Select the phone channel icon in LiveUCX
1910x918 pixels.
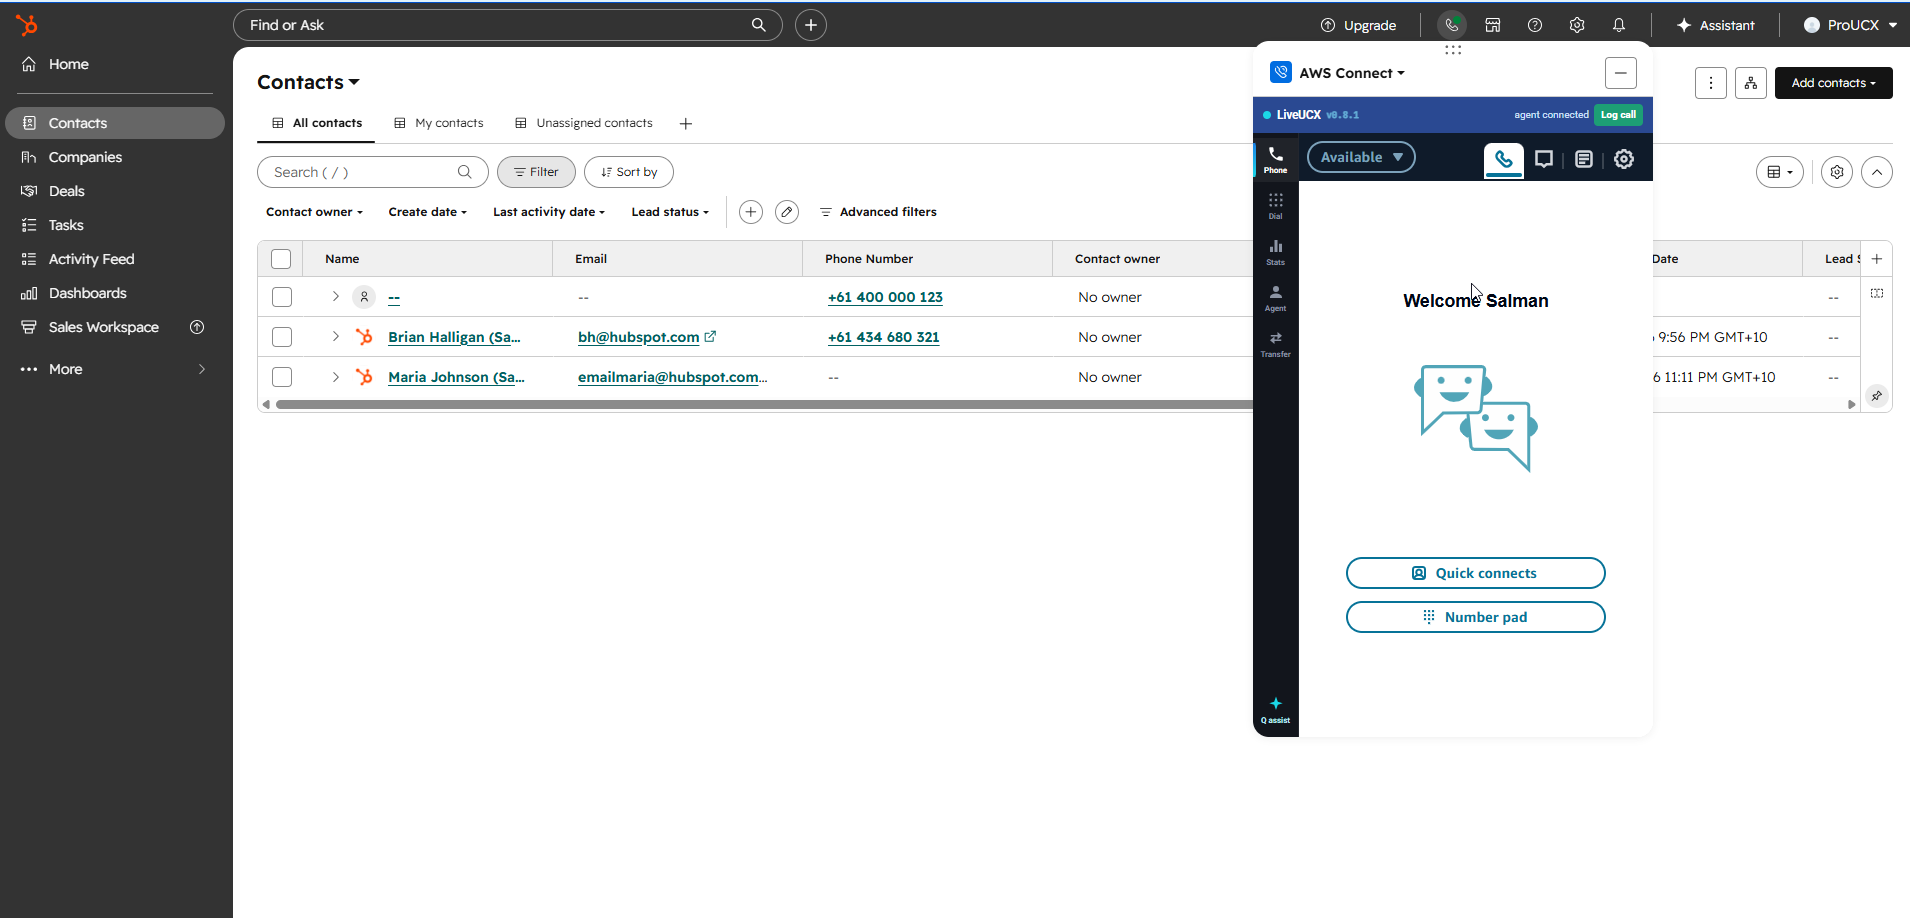[x=1504, y=159]
